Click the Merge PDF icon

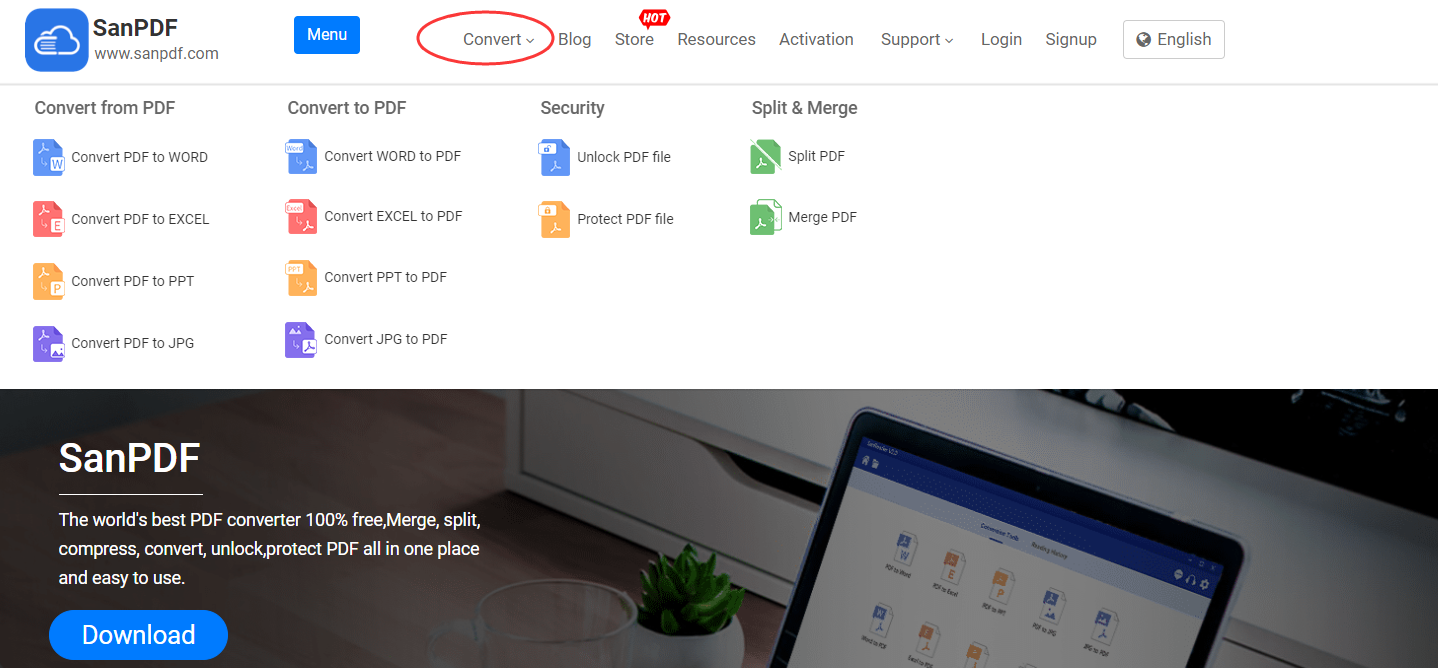[x=765, y=217]
